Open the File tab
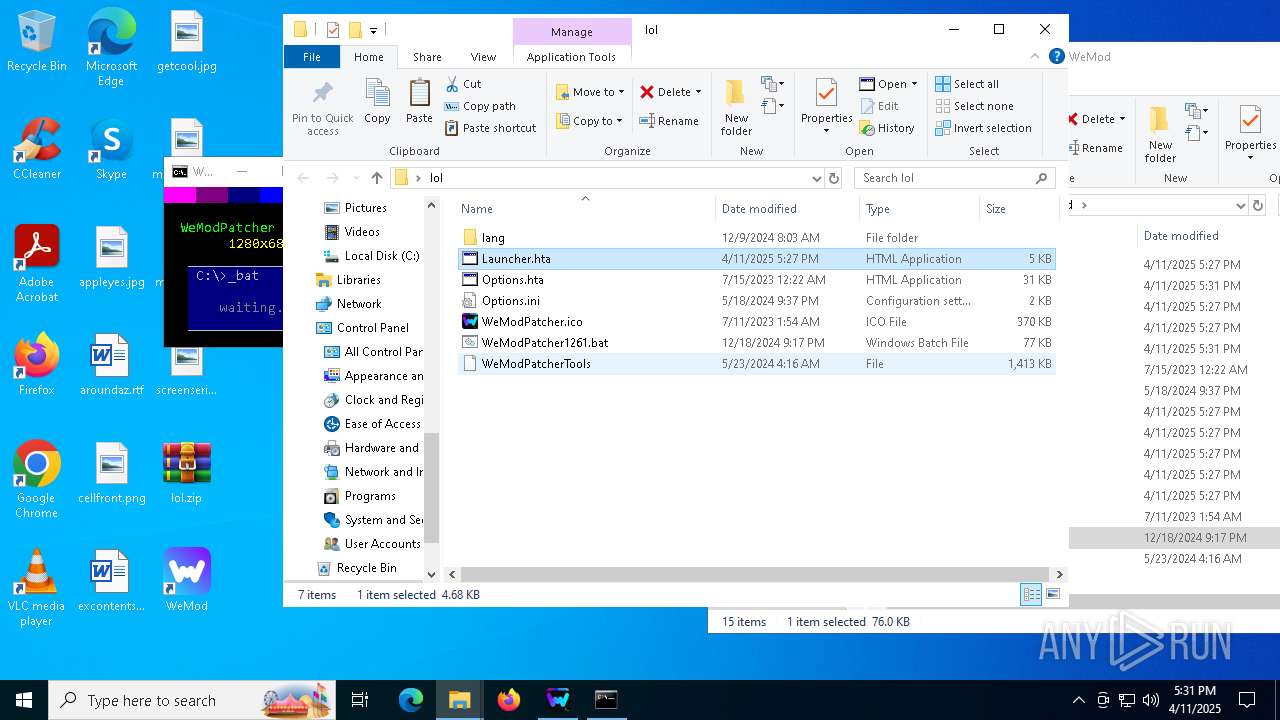 pos(312,57)
